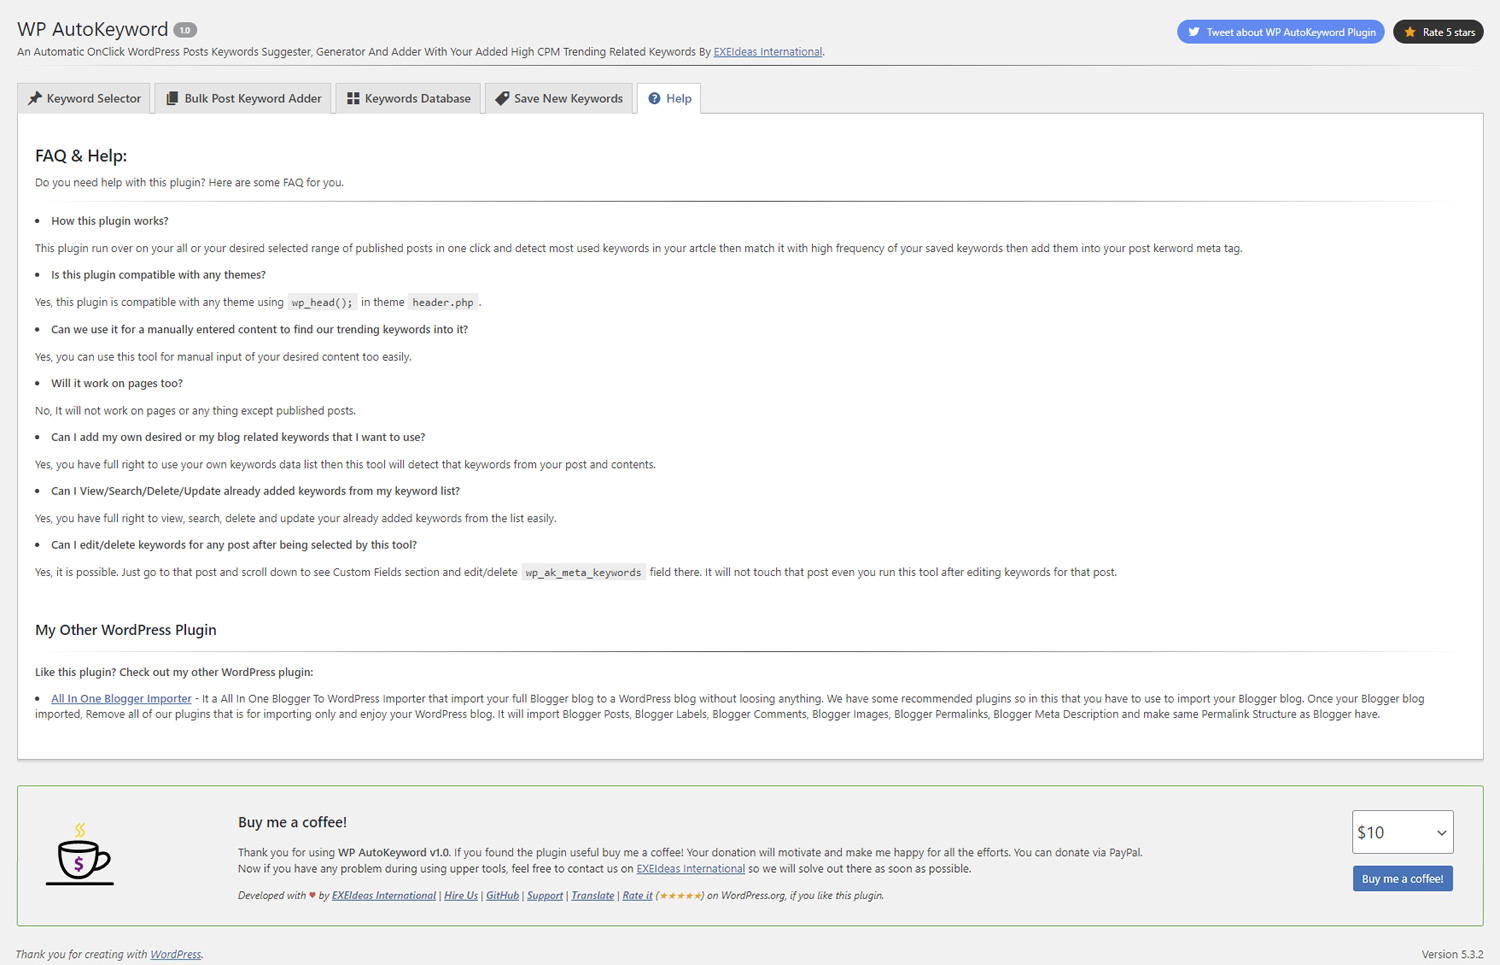This screenshot has width=1500, height=965.
Task: Click the wp_head(); code snippet
Action: 322,303
